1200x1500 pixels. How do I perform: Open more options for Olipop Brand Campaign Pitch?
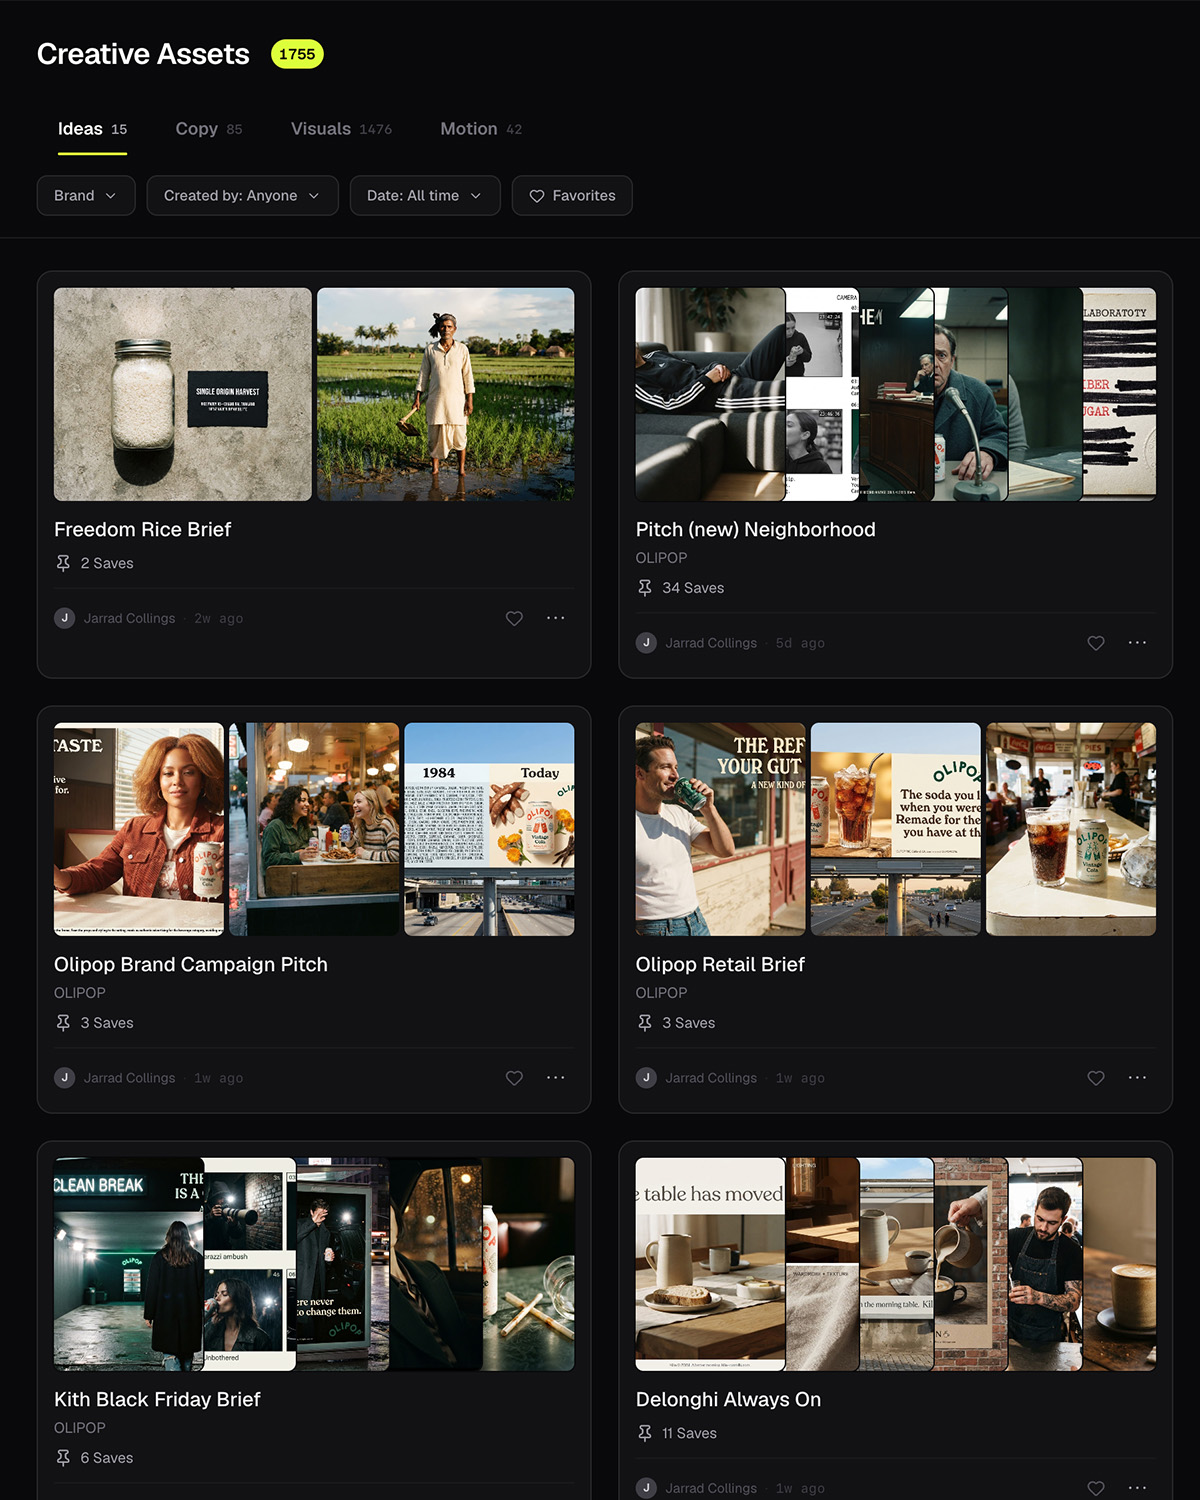click(556, 1077)
